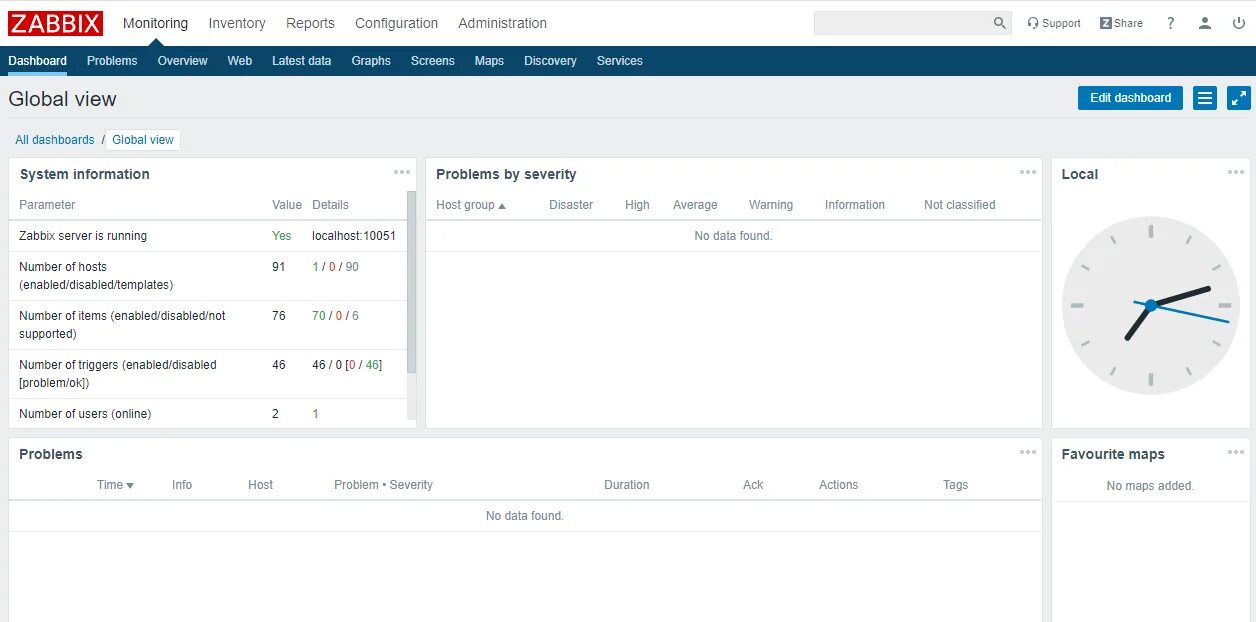This screenshot has height=622, width=1256.
Task: Click the triggers details '46 / 0 [0 / 46]'
Action: 347,365
